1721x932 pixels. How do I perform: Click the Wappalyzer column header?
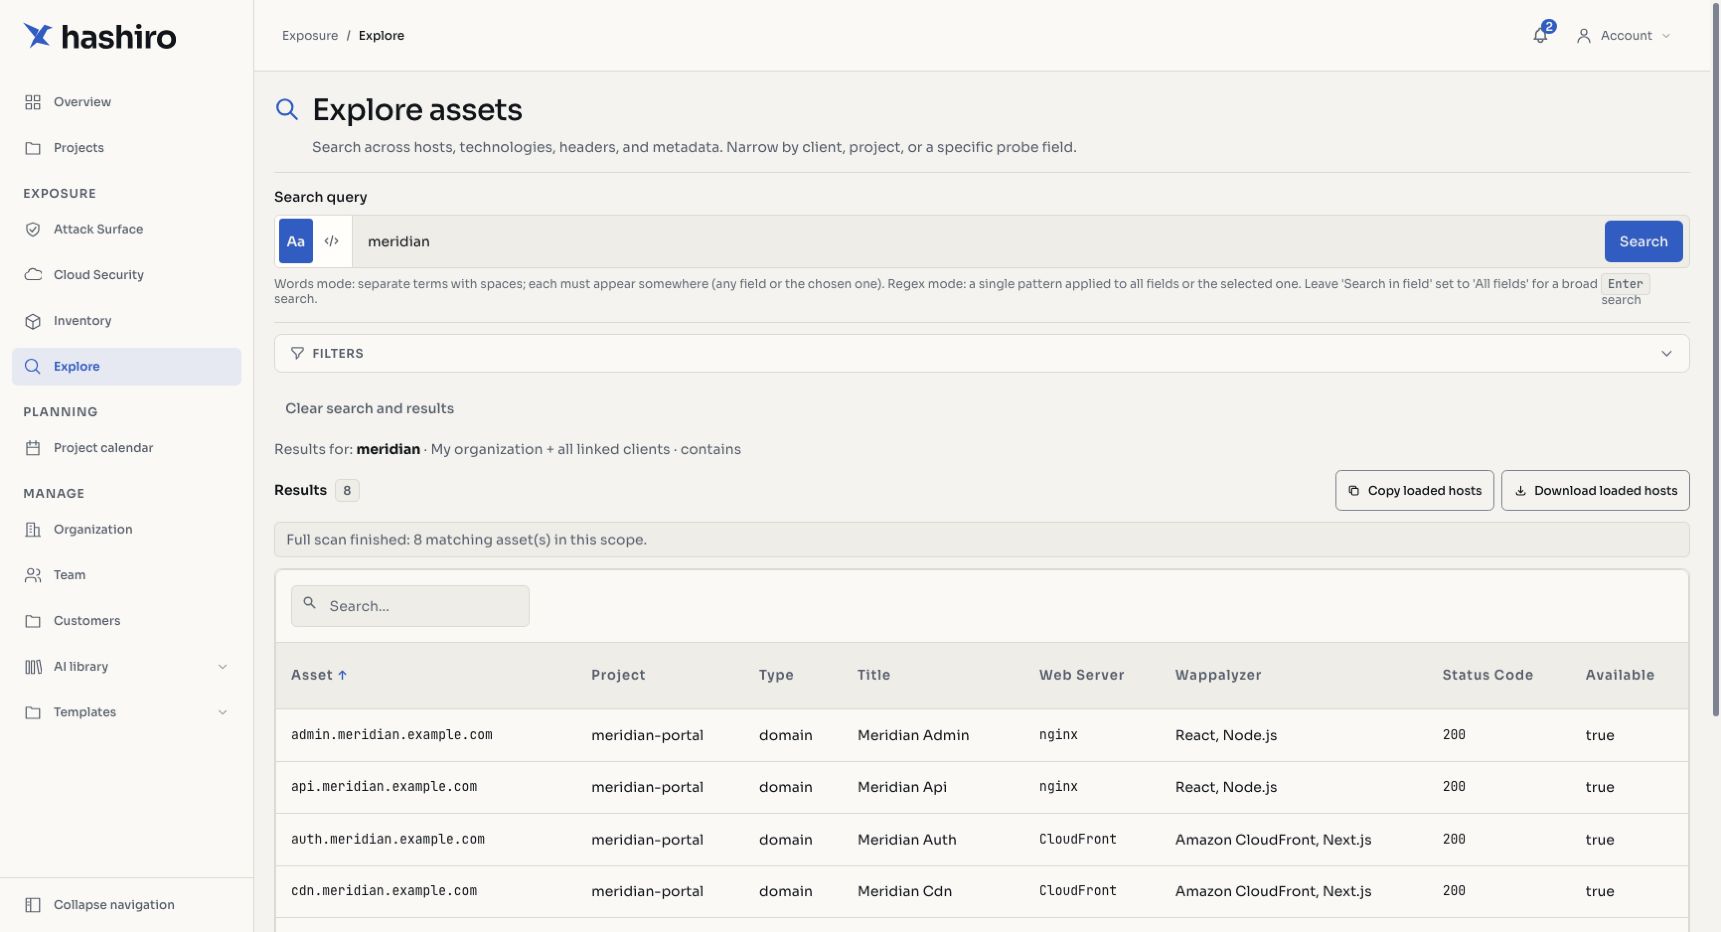(x=1218, y=675)
